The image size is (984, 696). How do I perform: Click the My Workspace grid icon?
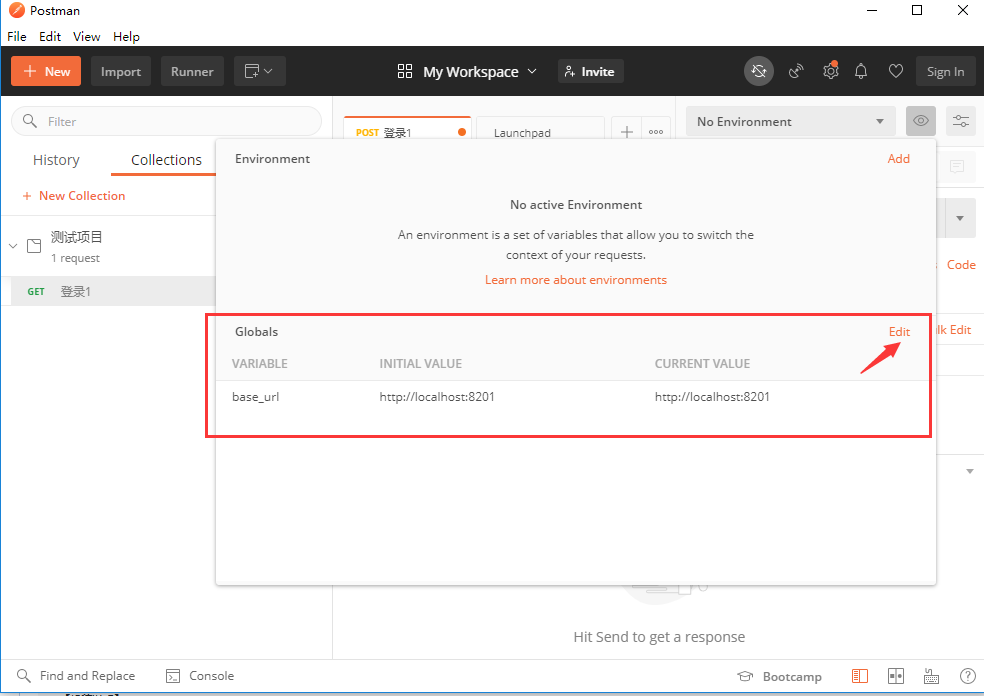405,72
